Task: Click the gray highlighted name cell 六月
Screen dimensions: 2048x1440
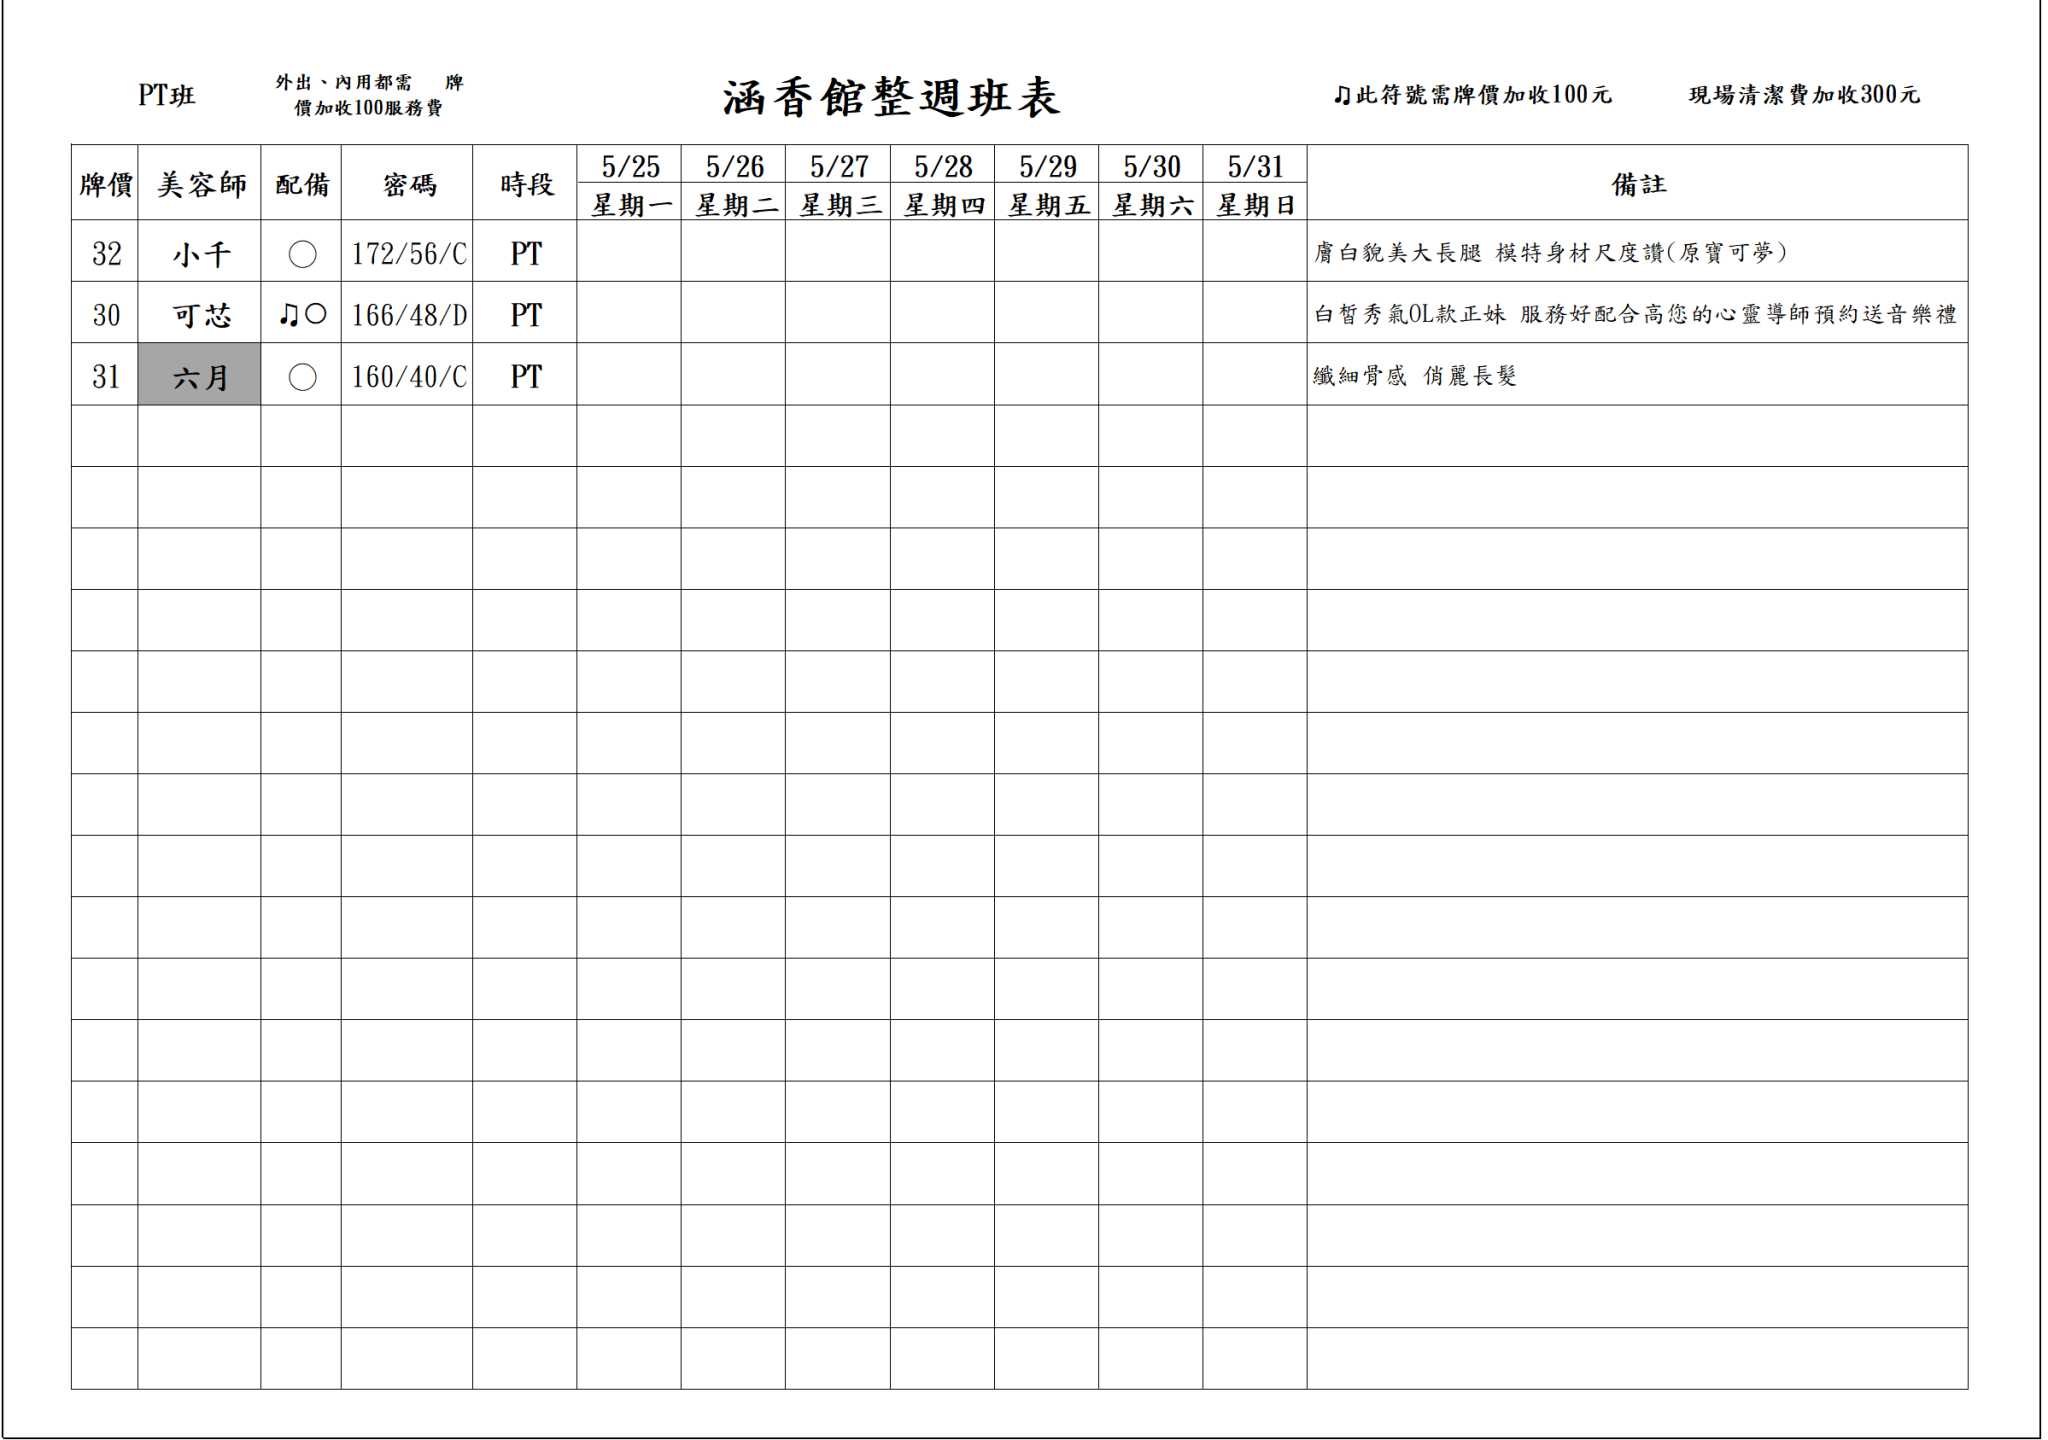Action: coord(200,376)
